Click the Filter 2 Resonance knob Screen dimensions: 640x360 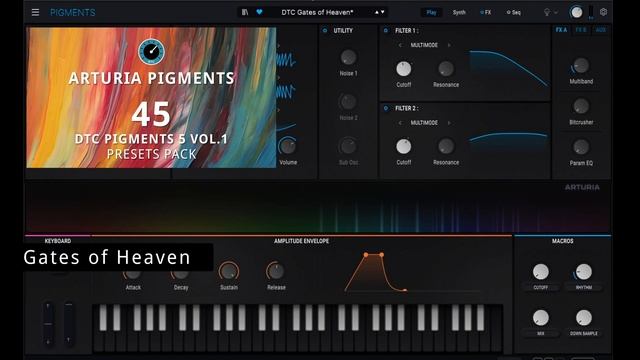[x=446, y=146]
